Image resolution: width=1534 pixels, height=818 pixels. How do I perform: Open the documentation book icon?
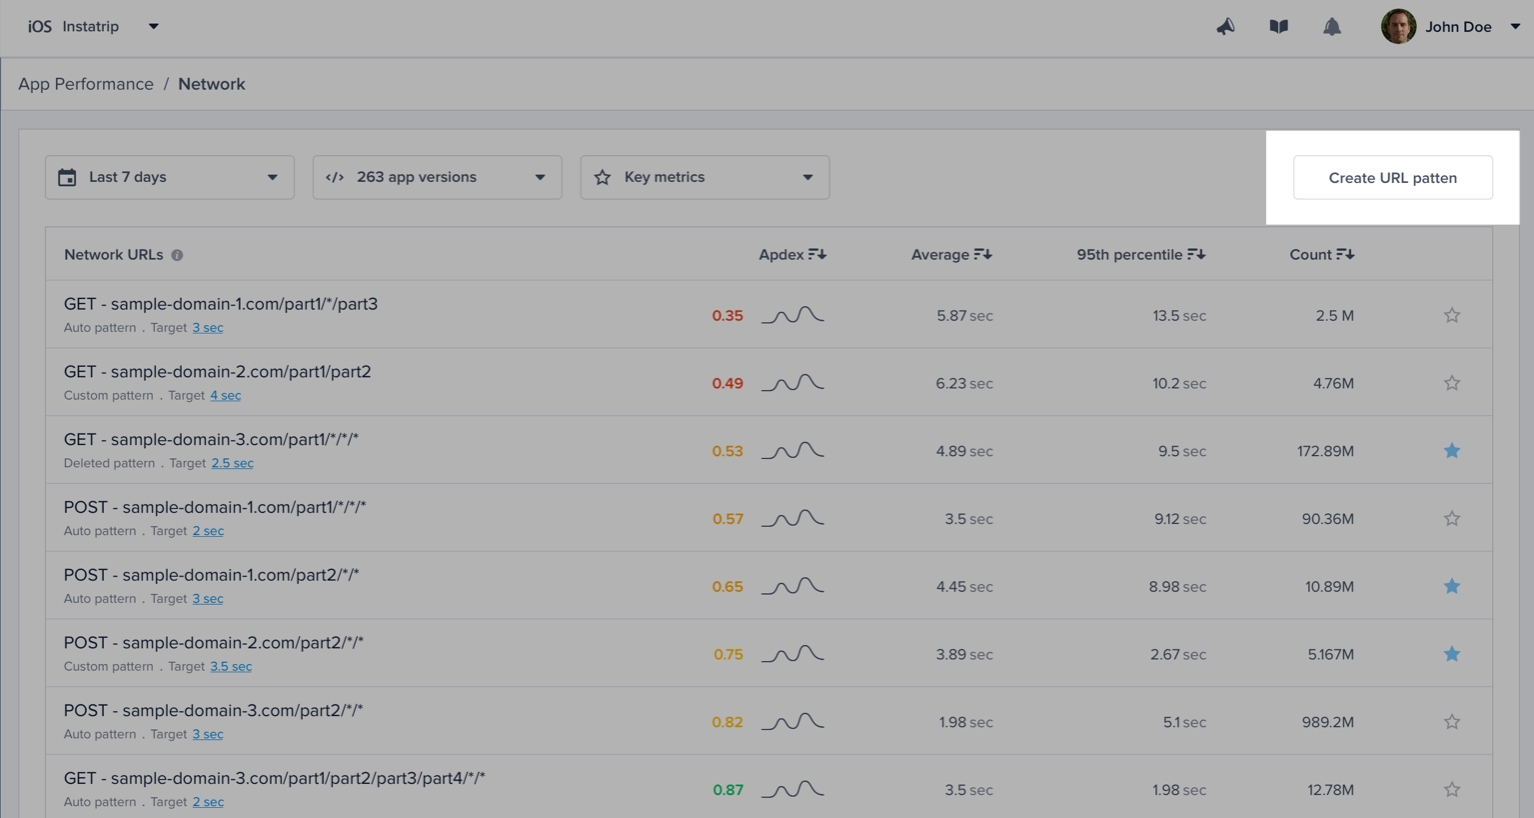(1278, 27)
